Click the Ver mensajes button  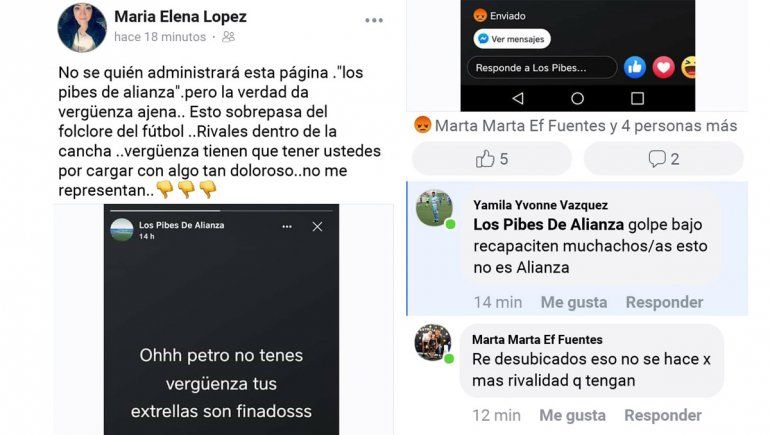tap(512, 39)
